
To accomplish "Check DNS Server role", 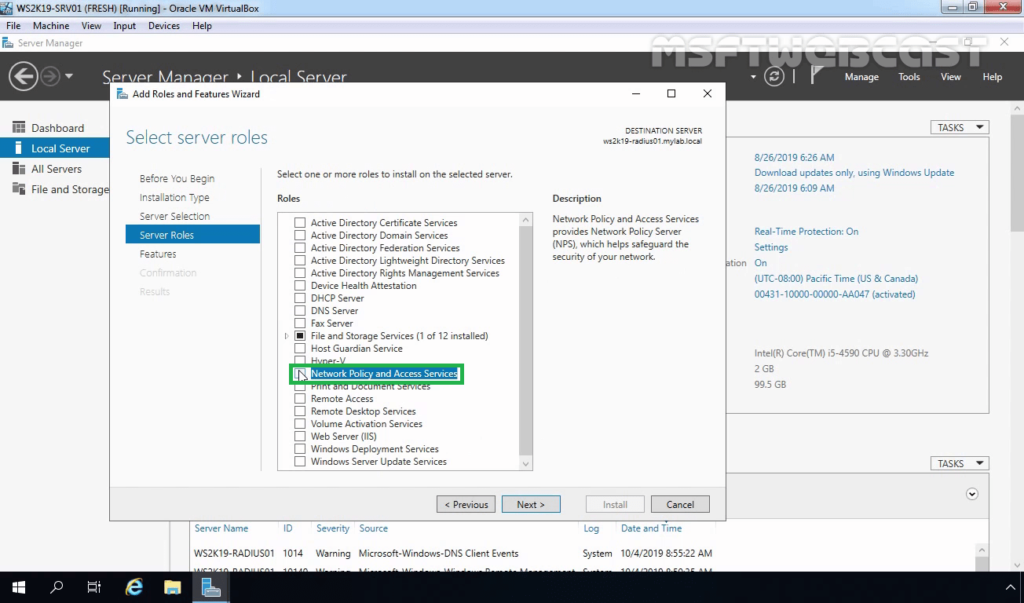I will (300, 310).
